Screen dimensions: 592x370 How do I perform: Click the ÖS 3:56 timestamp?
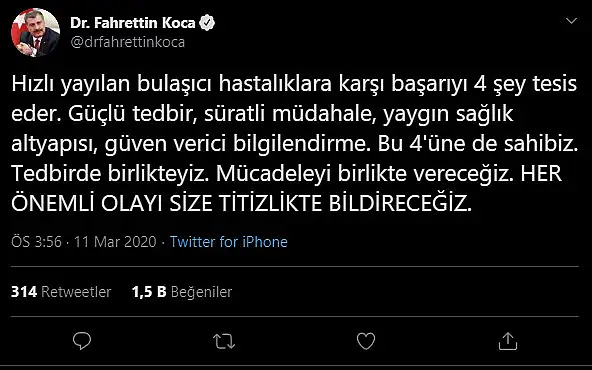click(36, 242)
